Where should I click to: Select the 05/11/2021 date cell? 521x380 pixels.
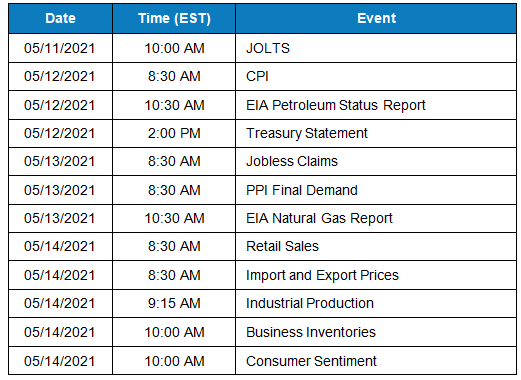[x=60, y=48]
